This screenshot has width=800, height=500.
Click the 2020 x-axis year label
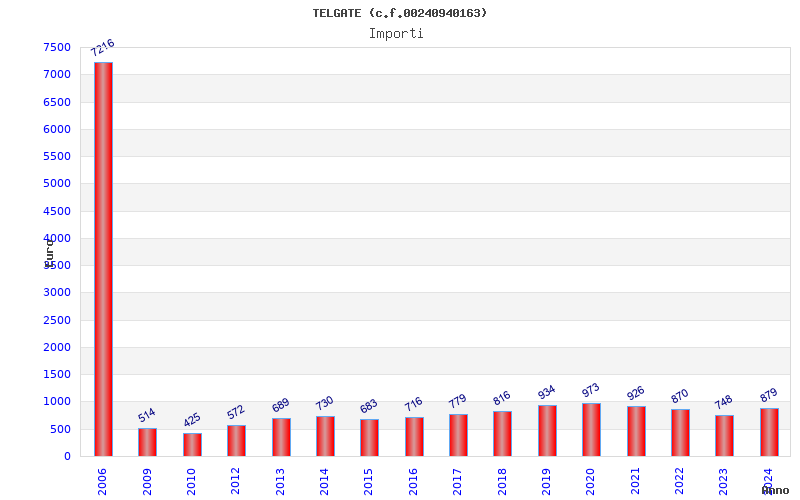point(590,482)
